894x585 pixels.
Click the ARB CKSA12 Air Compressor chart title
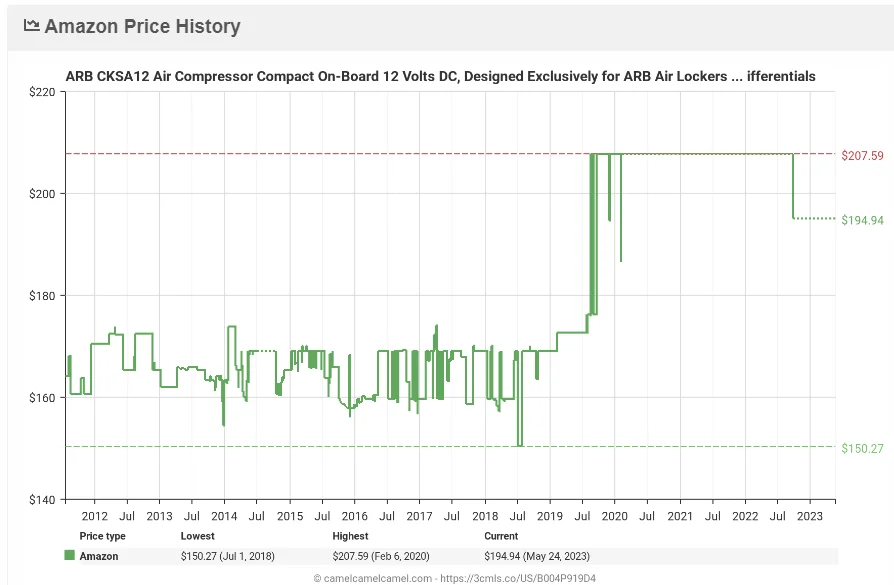point(440,76)
